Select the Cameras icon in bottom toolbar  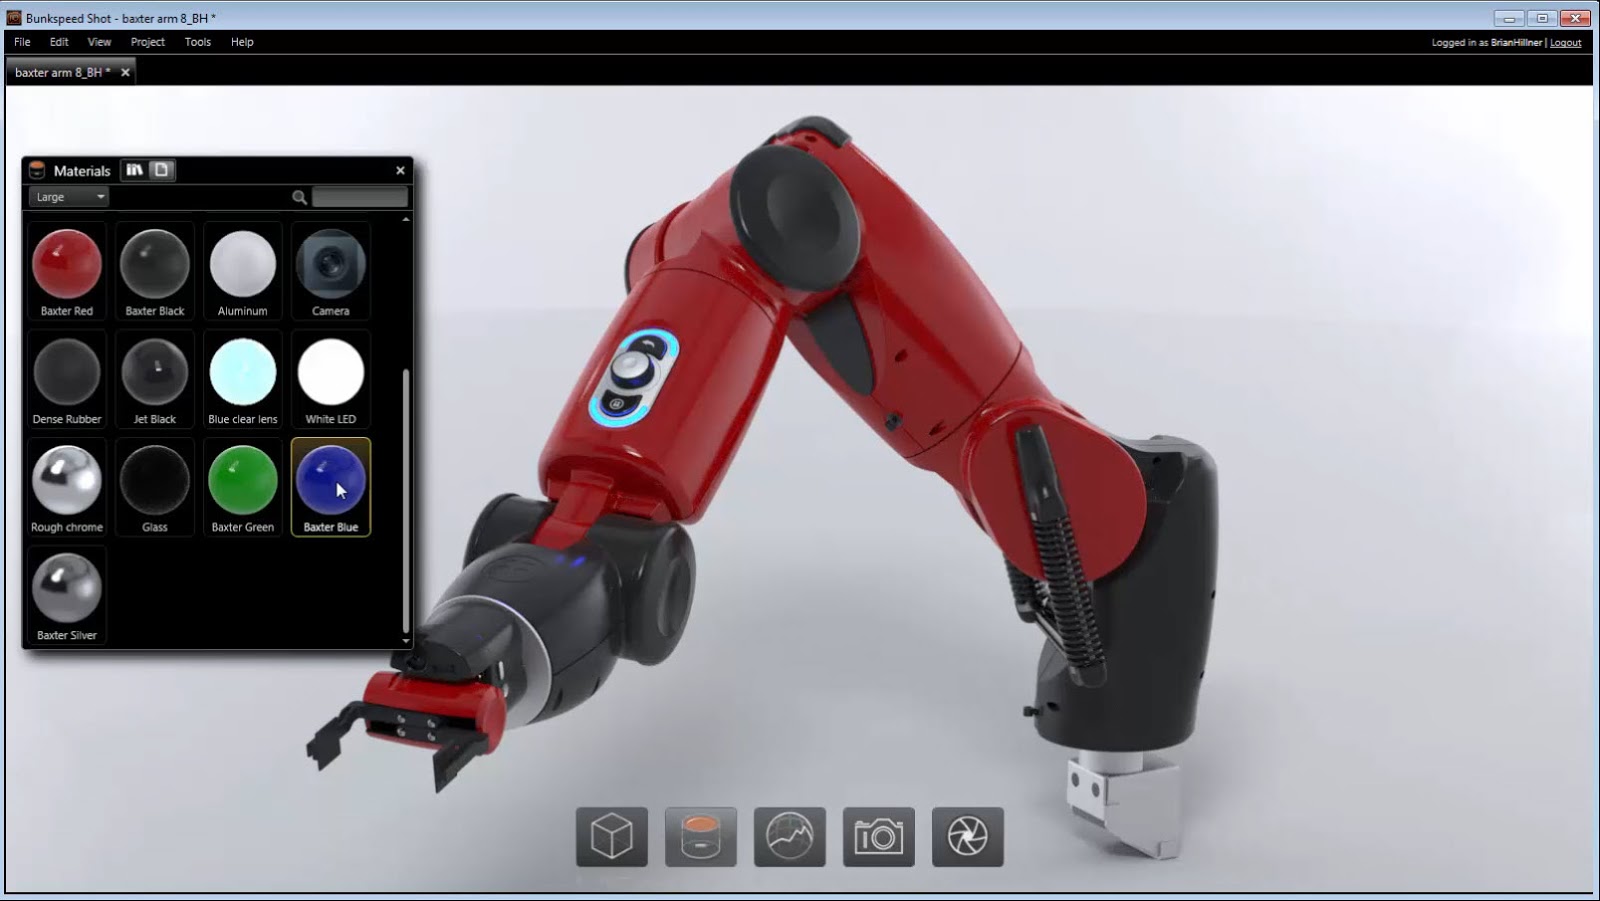[878, 836]
